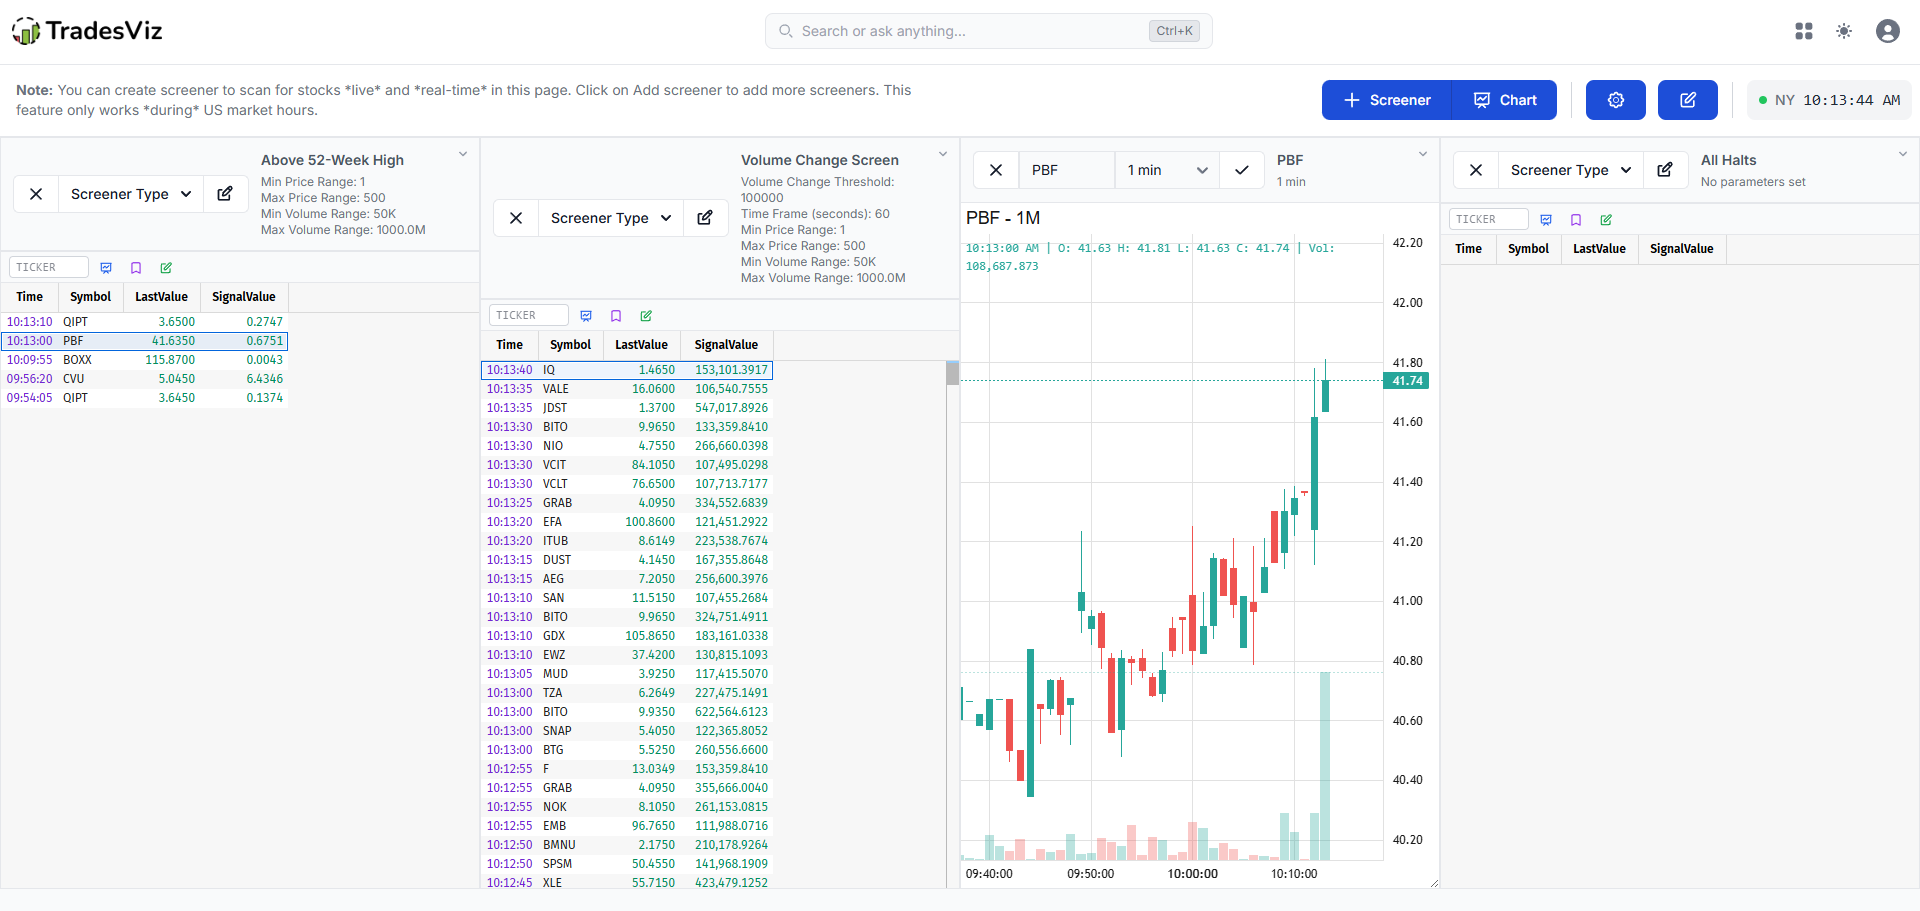This screenshot has height=911, width=1920.
Task: Open the chart icon beside the Above 52-Week High ticker filter
Action: 106,267
